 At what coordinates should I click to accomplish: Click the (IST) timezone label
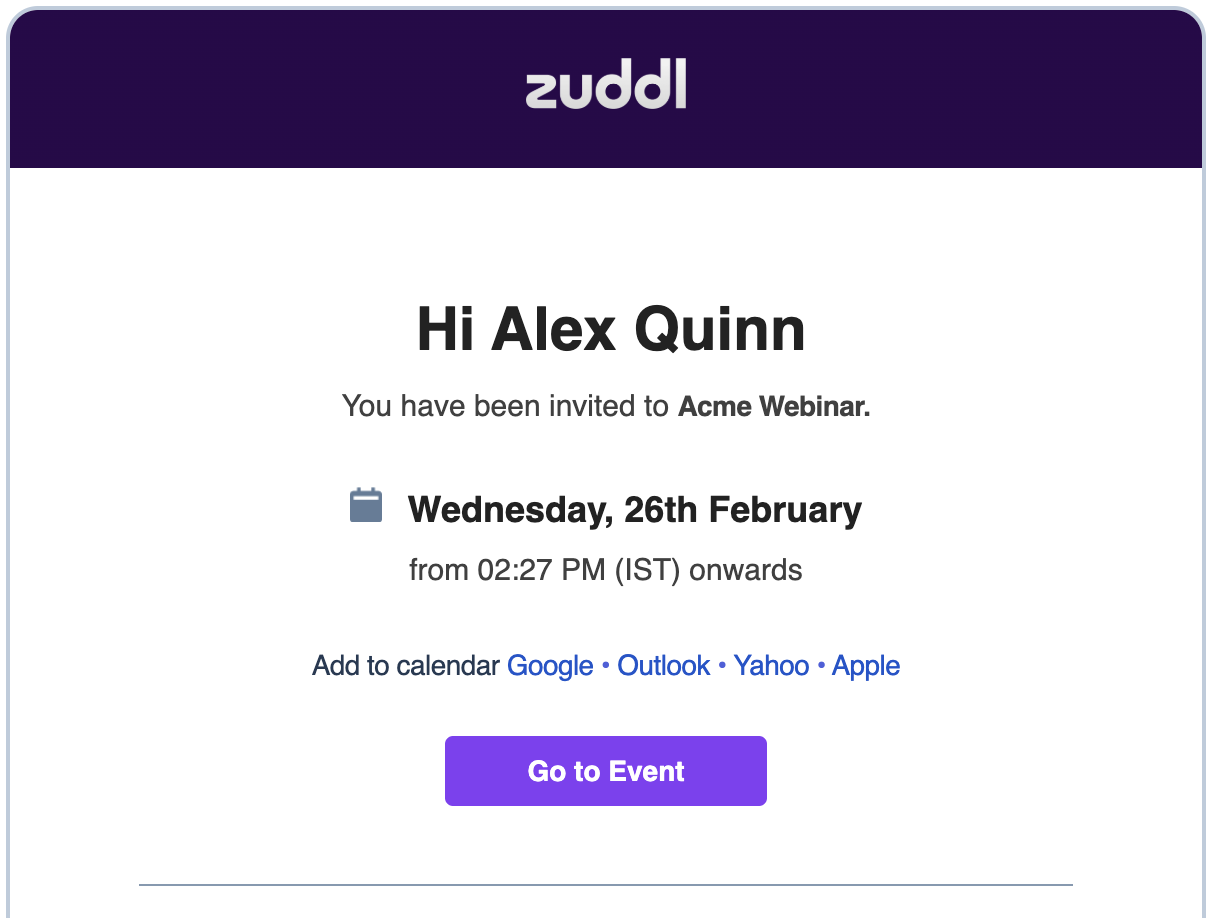coord(648,571)
